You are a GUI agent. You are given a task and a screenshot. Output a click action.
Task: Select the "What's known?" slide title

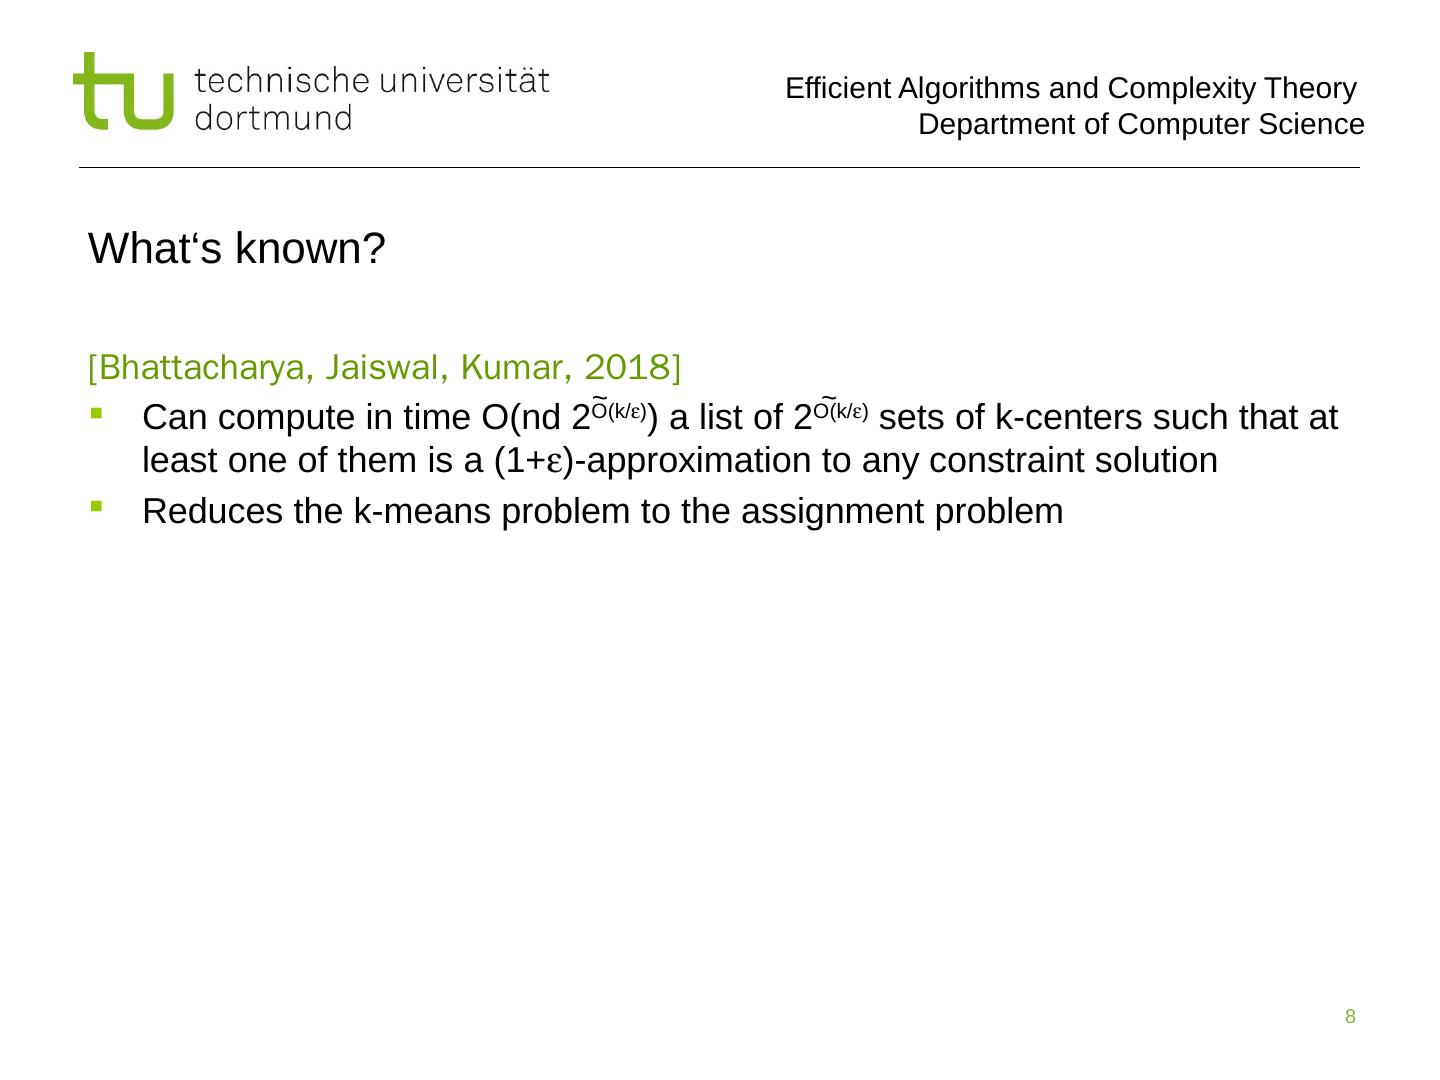pyautogui.click(x=237, y=249)
